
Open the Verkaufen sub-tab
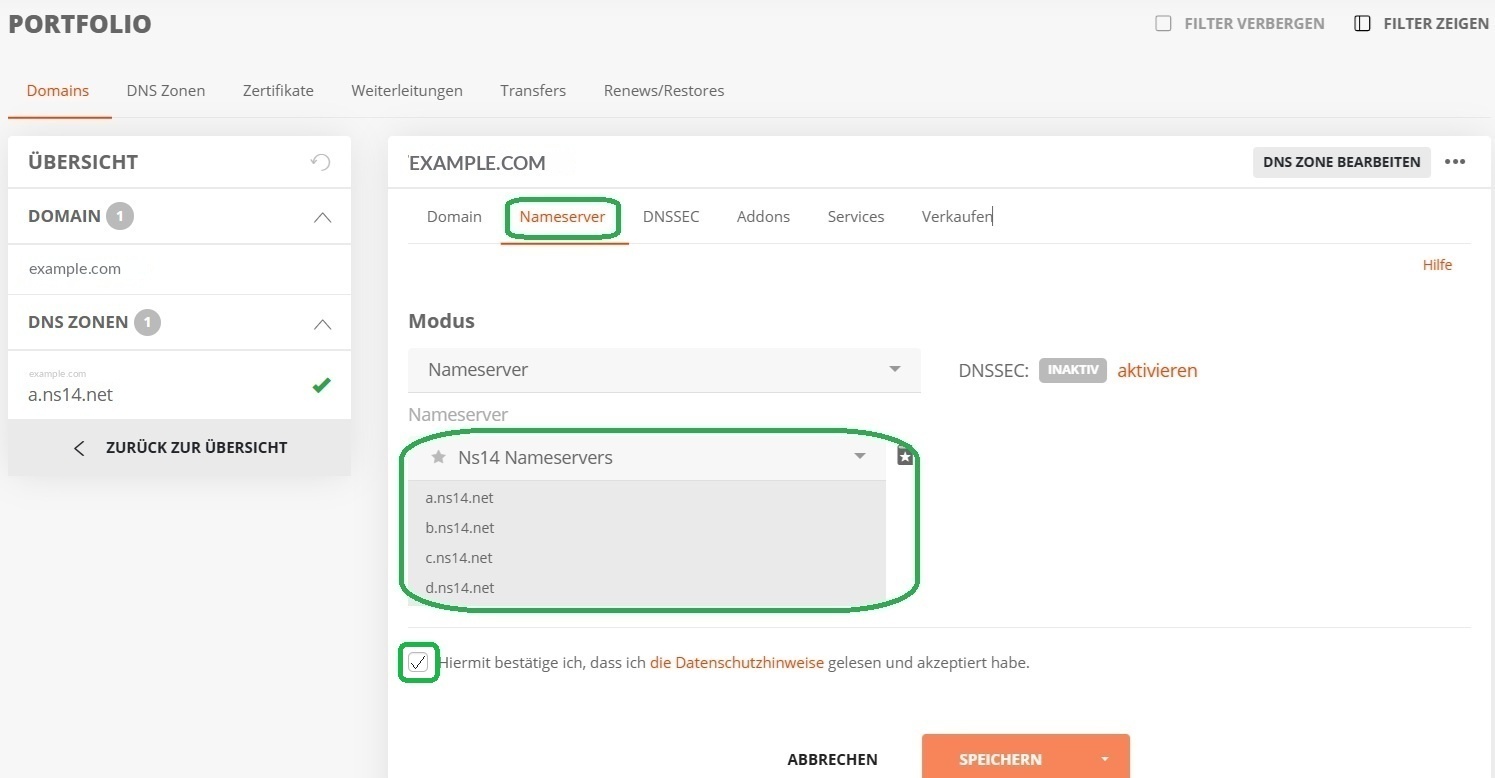coord(957,216)
